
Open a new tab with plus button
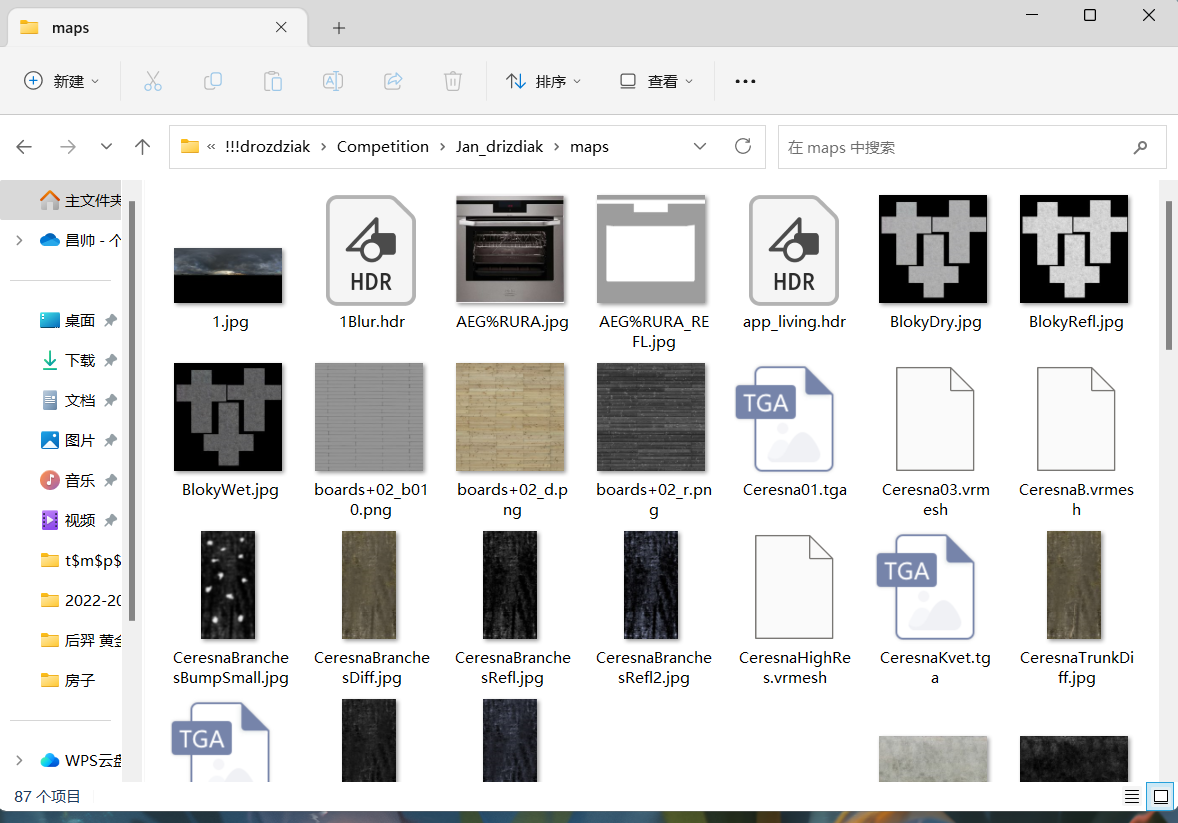point(339,28)
